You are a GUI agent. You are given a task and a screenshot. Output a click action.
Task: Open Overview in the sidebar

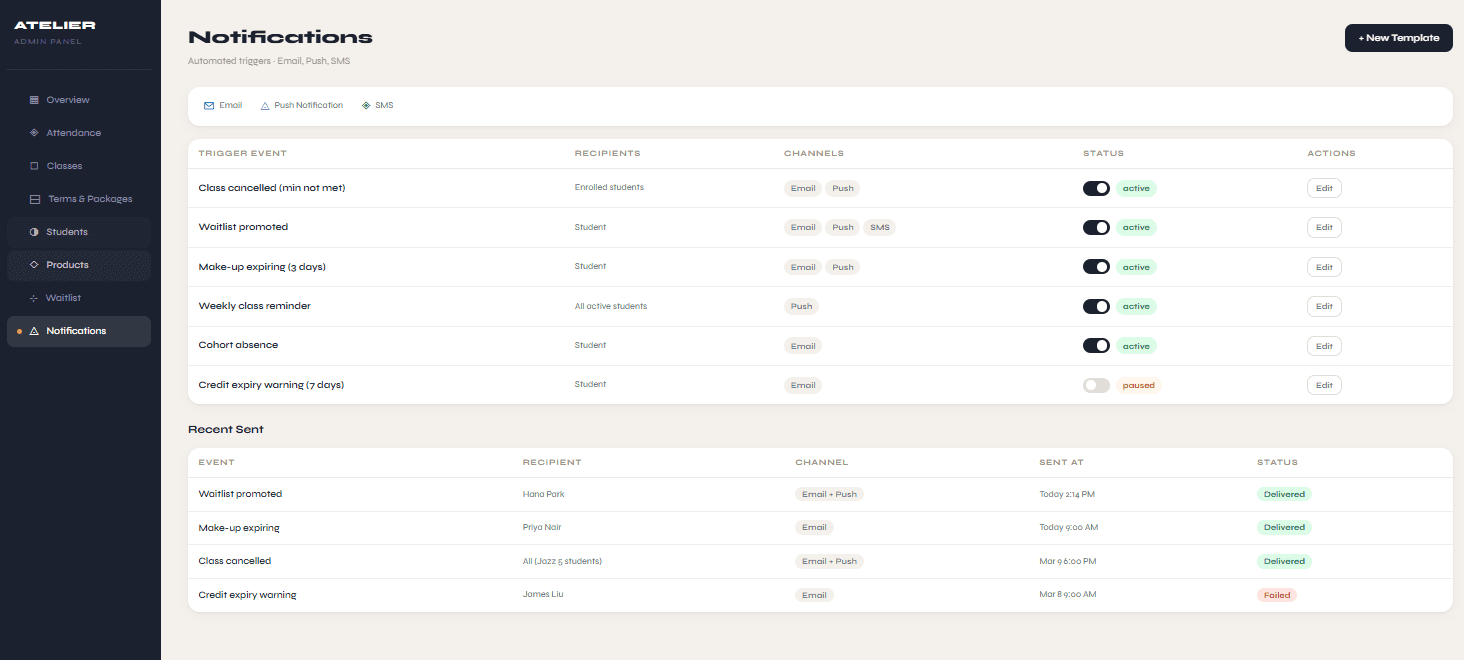(79, 100)
